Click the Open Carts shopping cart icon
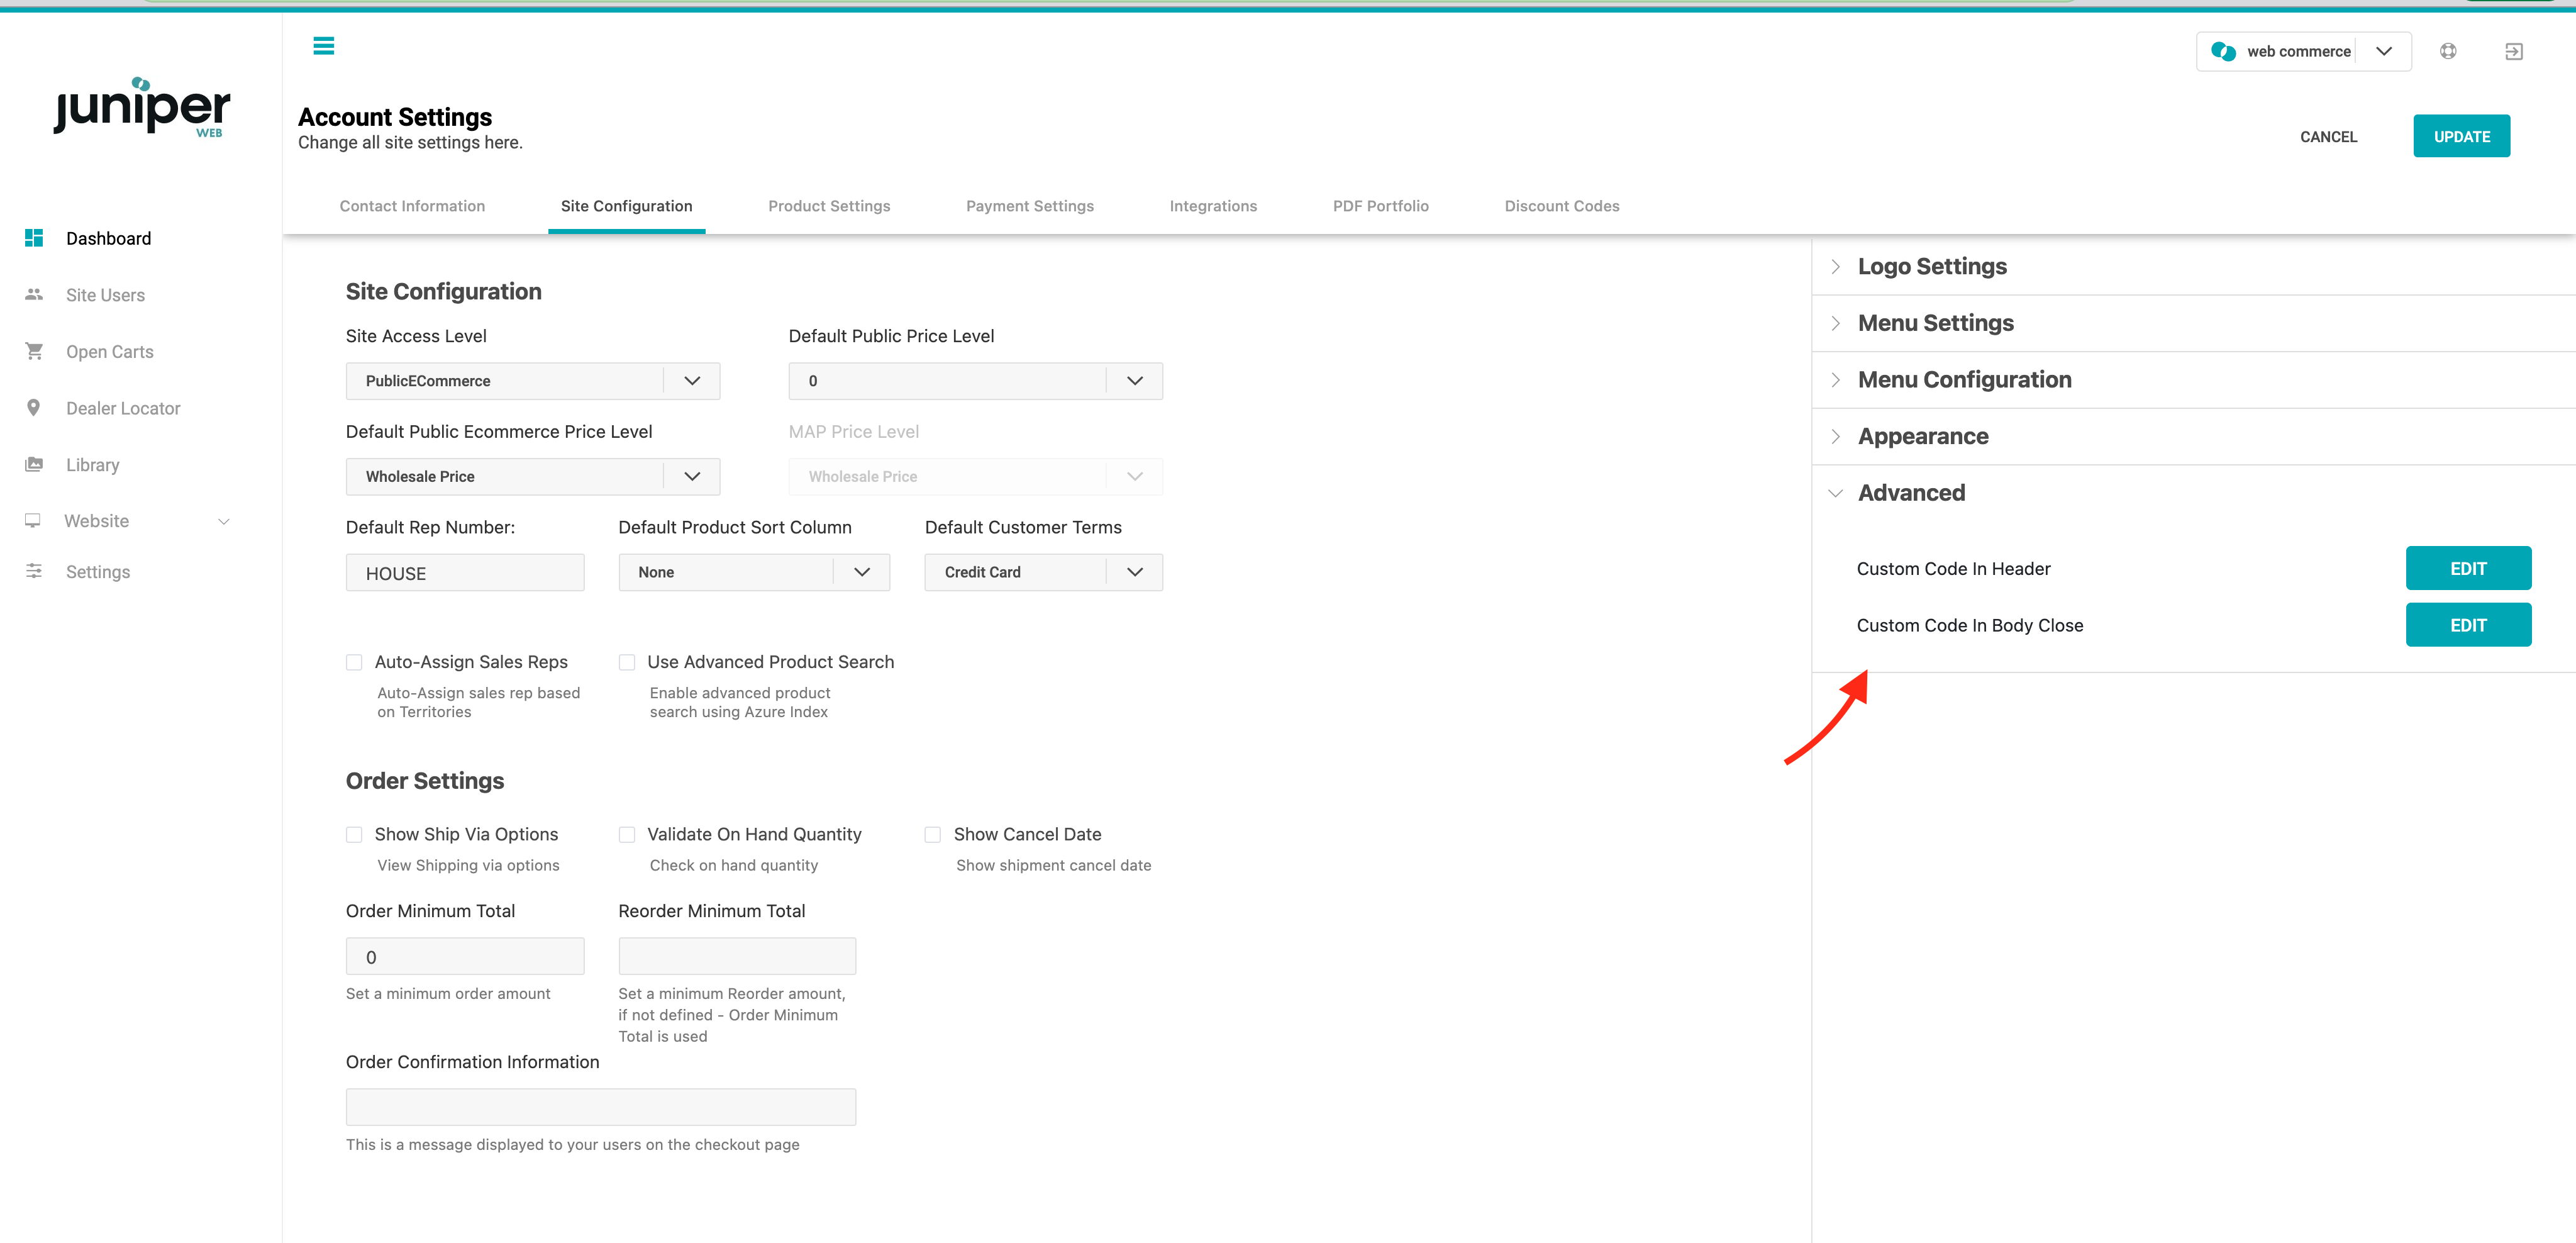Screen dimensions: 2576x1243 (x=34, y=351)
